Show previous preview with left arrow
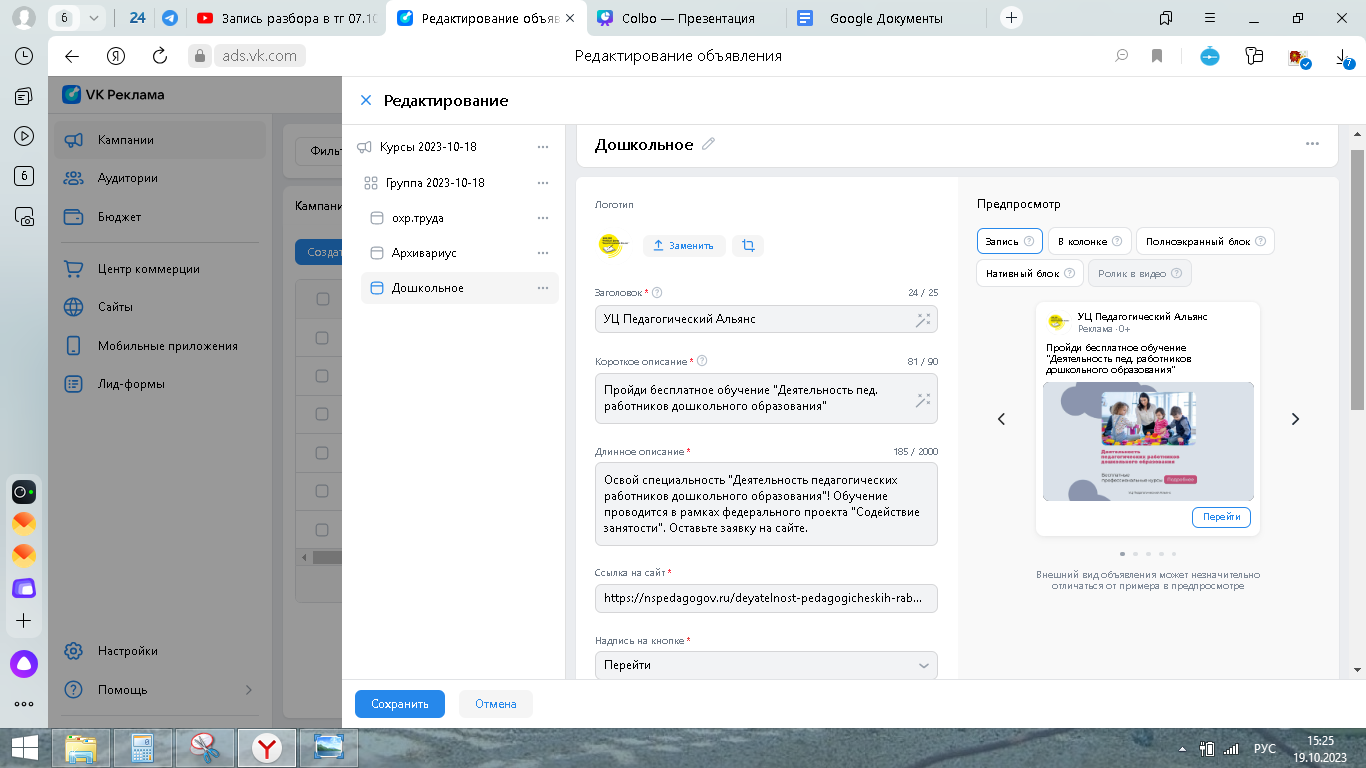The height and width of the screenshot is (768, 1366). [x=1001, y=419]
